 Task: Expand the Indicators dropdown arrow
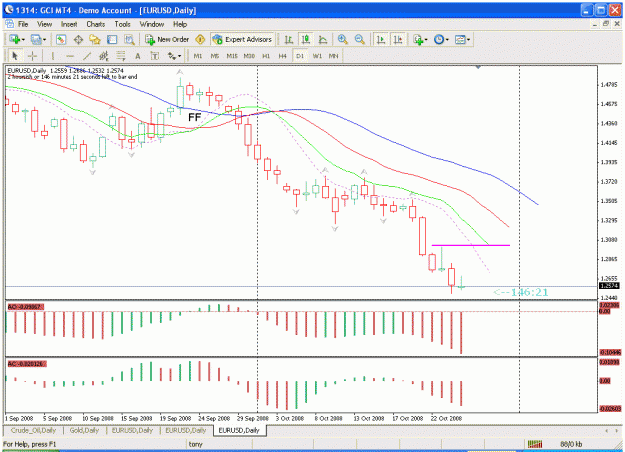426,39
